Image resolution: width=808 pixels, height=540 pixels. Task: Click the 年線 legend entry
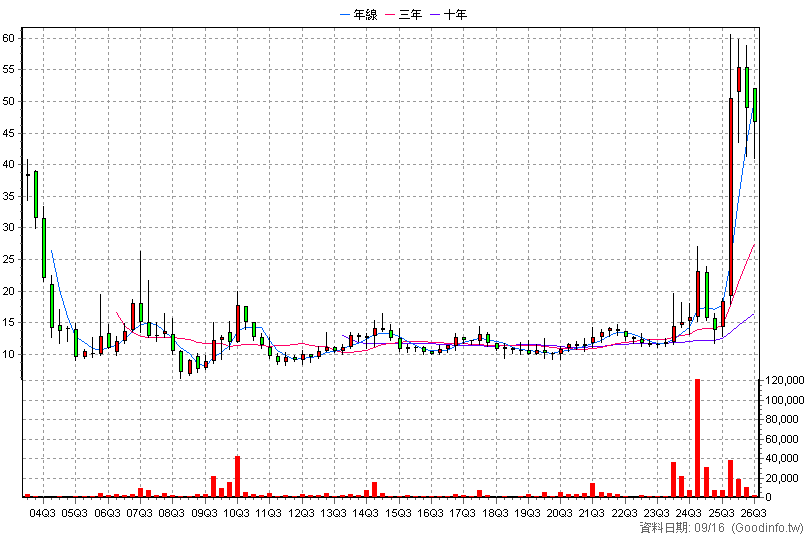[x=359, y=14]
